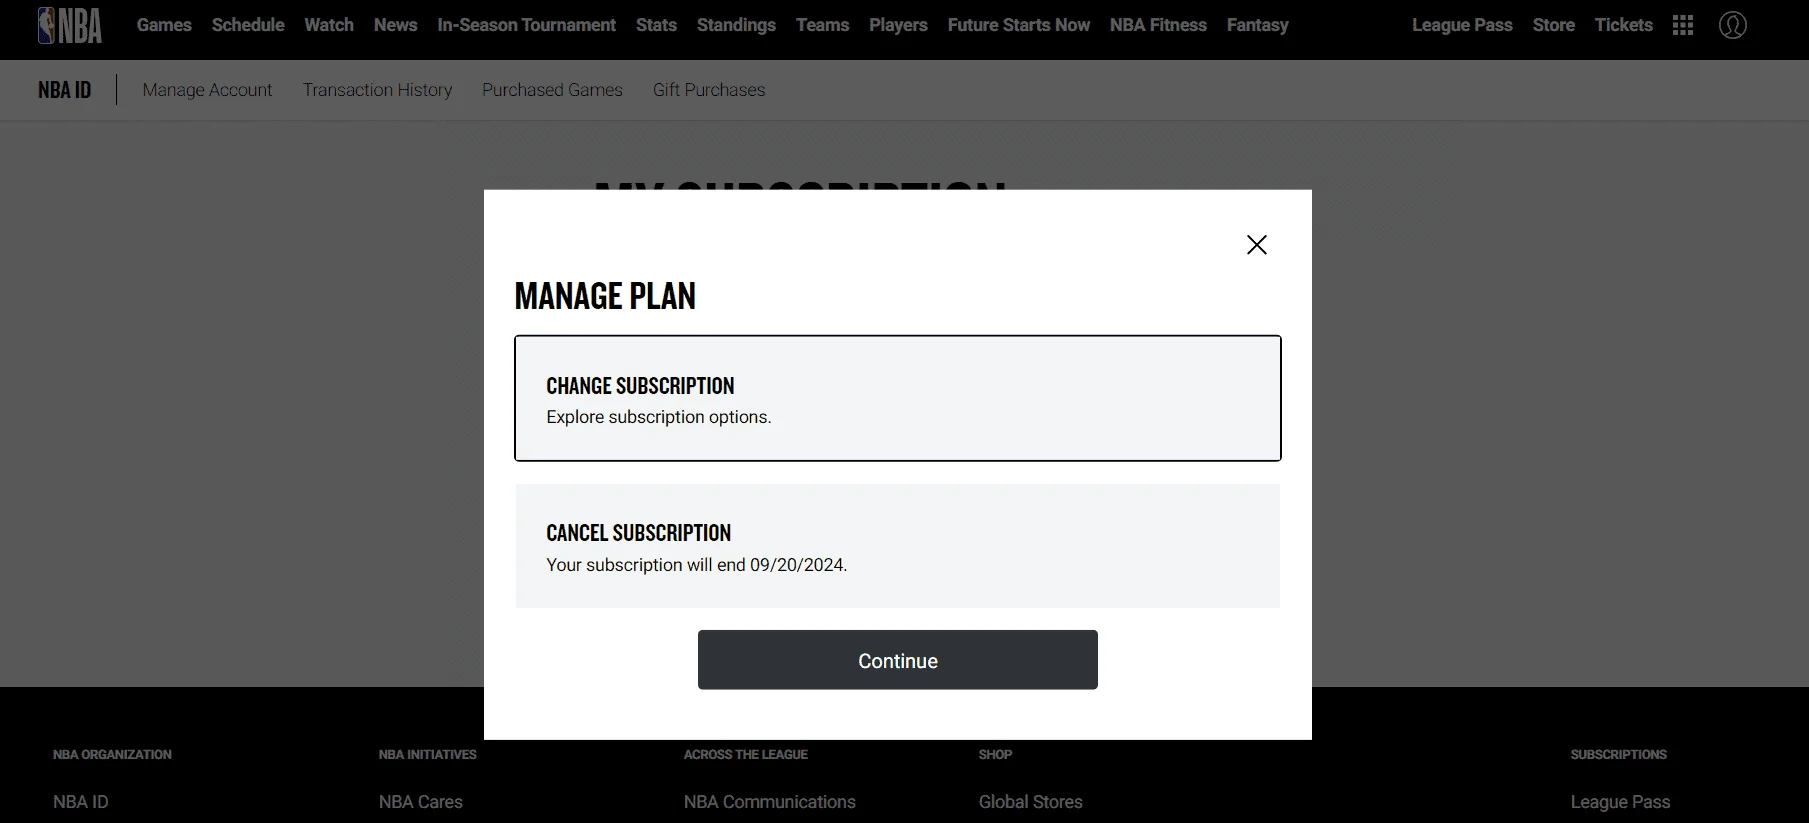Select the Cancel Subscription option
Image resolution: width=1809 pixels, height=823 pixels.
pos(898,546)
